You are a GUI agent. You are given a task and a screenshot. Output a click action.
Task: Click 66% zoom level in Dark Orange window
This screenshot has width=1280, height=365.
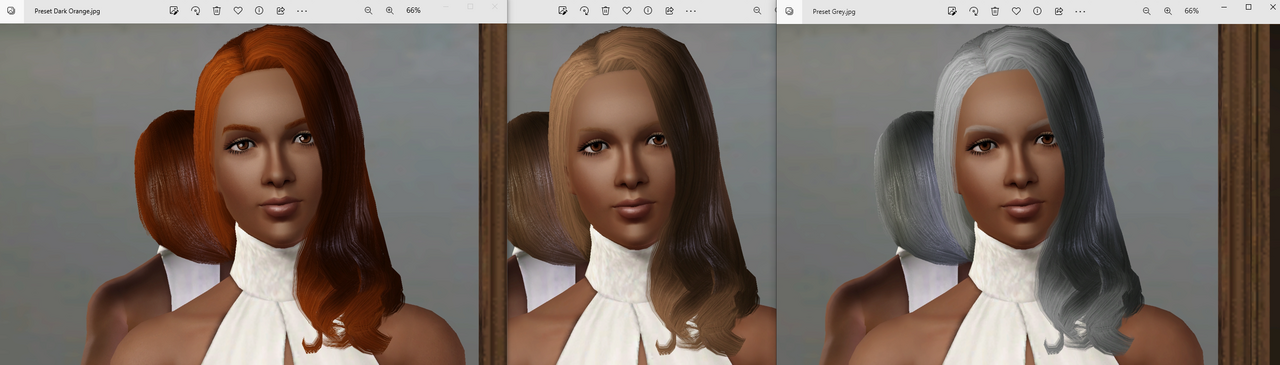413,10
